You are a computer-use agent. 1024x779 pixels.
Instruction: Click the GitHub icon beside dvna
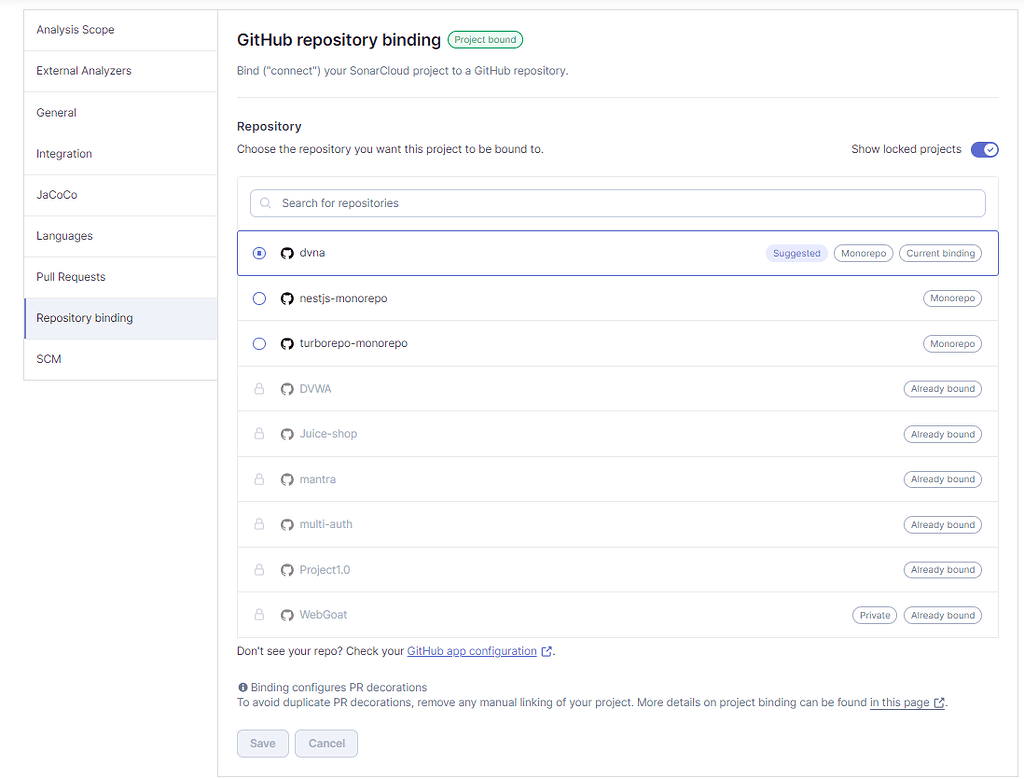pyautogui.click(x=287, y=253)
